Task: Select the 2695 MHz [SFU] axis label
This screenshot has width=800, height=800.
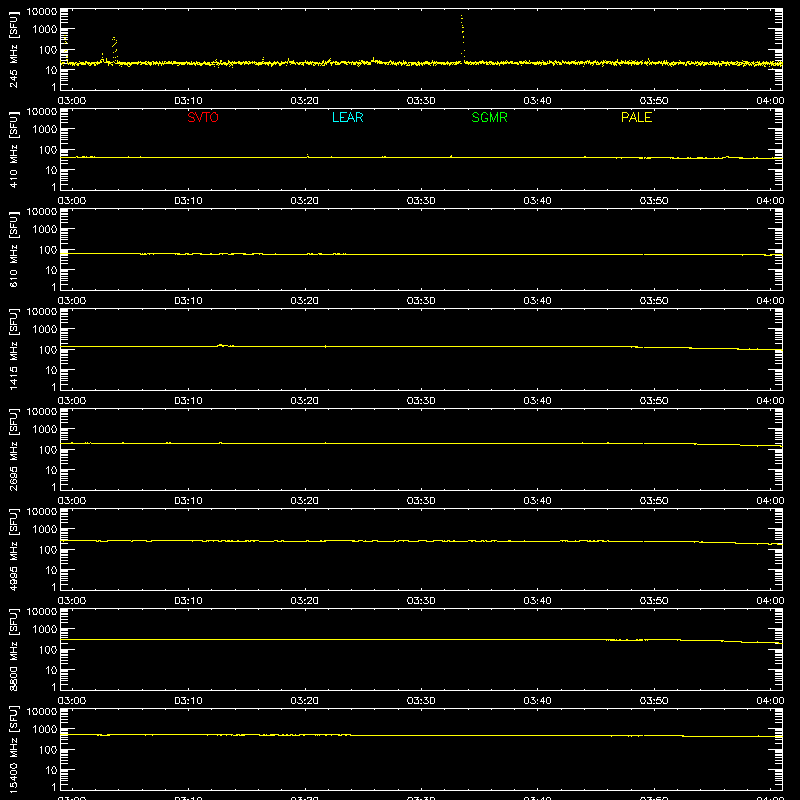Action: 13,449
